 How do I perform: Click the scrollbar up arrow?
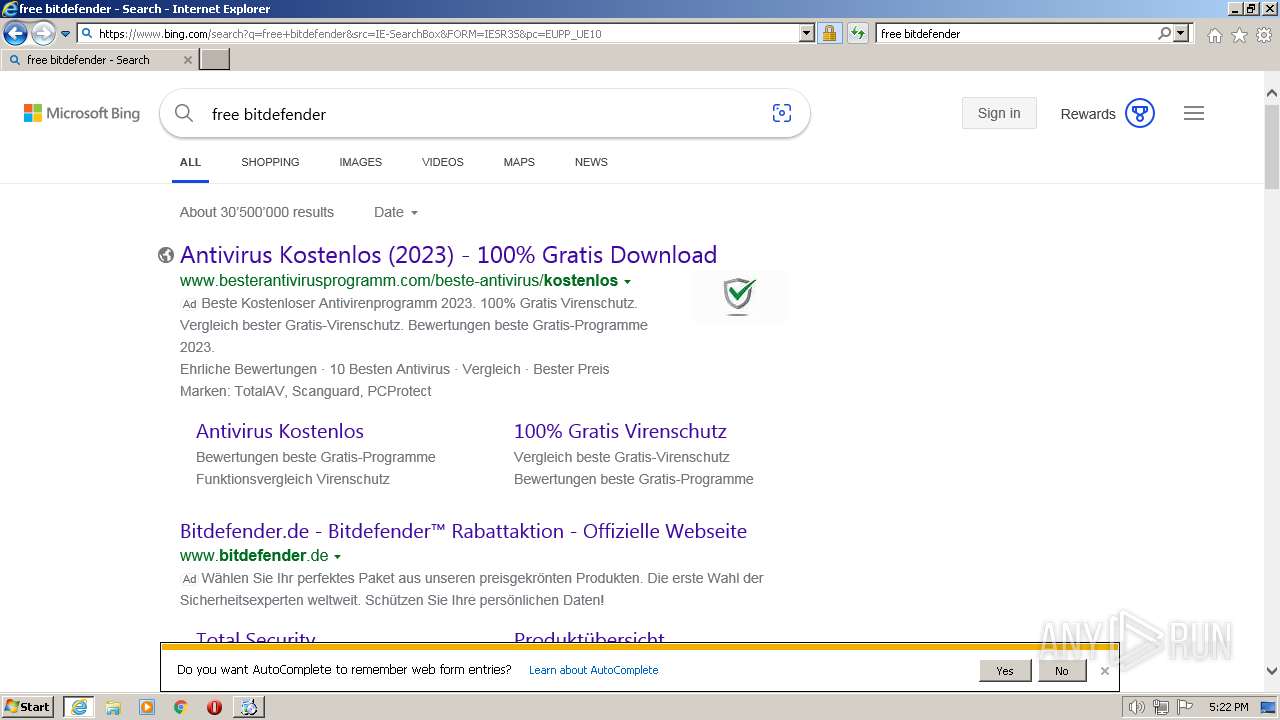tap(1272, 93)
